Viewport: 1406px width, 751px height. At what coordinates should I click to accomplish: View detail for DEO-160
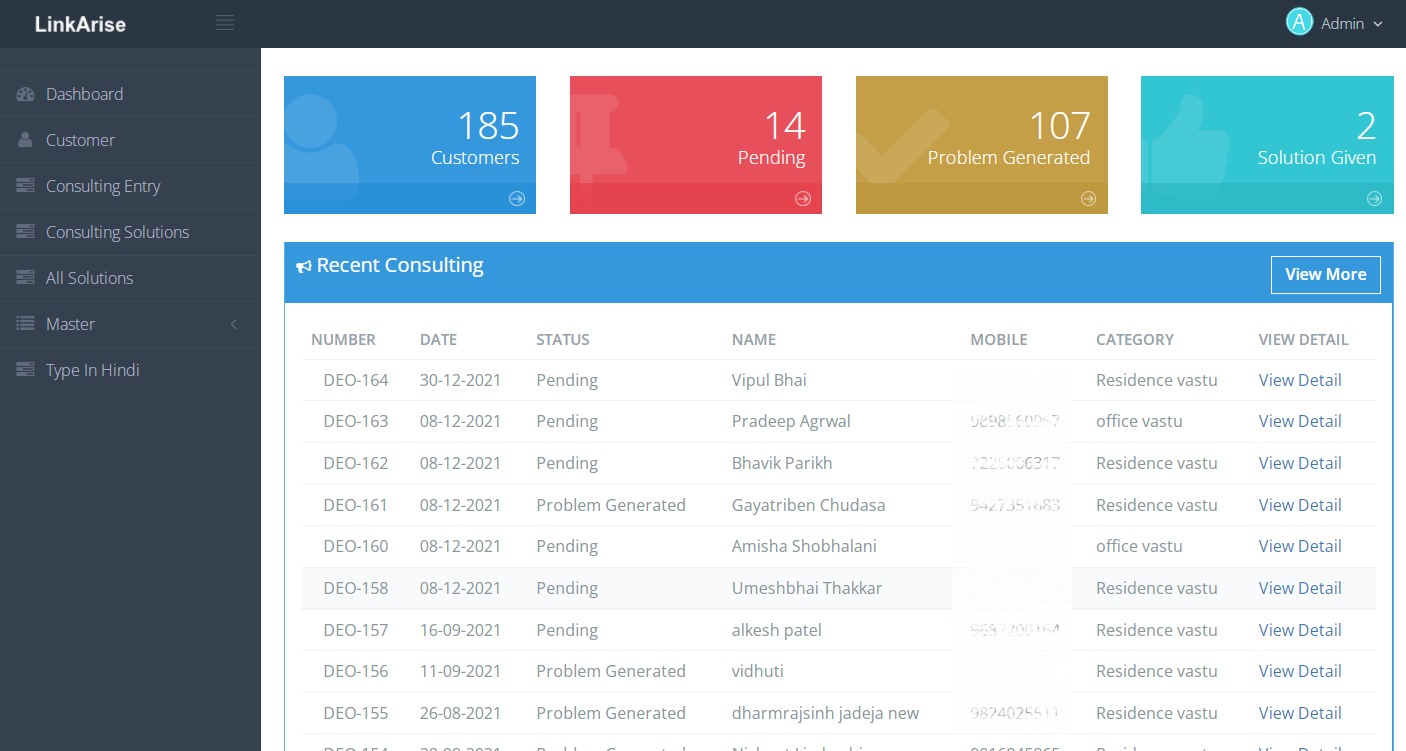[x=1300, y=546]
